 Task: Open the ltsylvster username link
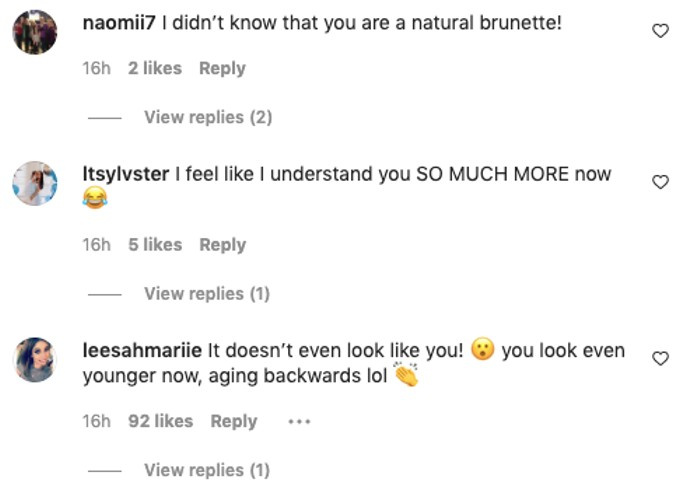pyautogui.click(x=126, y=174)
